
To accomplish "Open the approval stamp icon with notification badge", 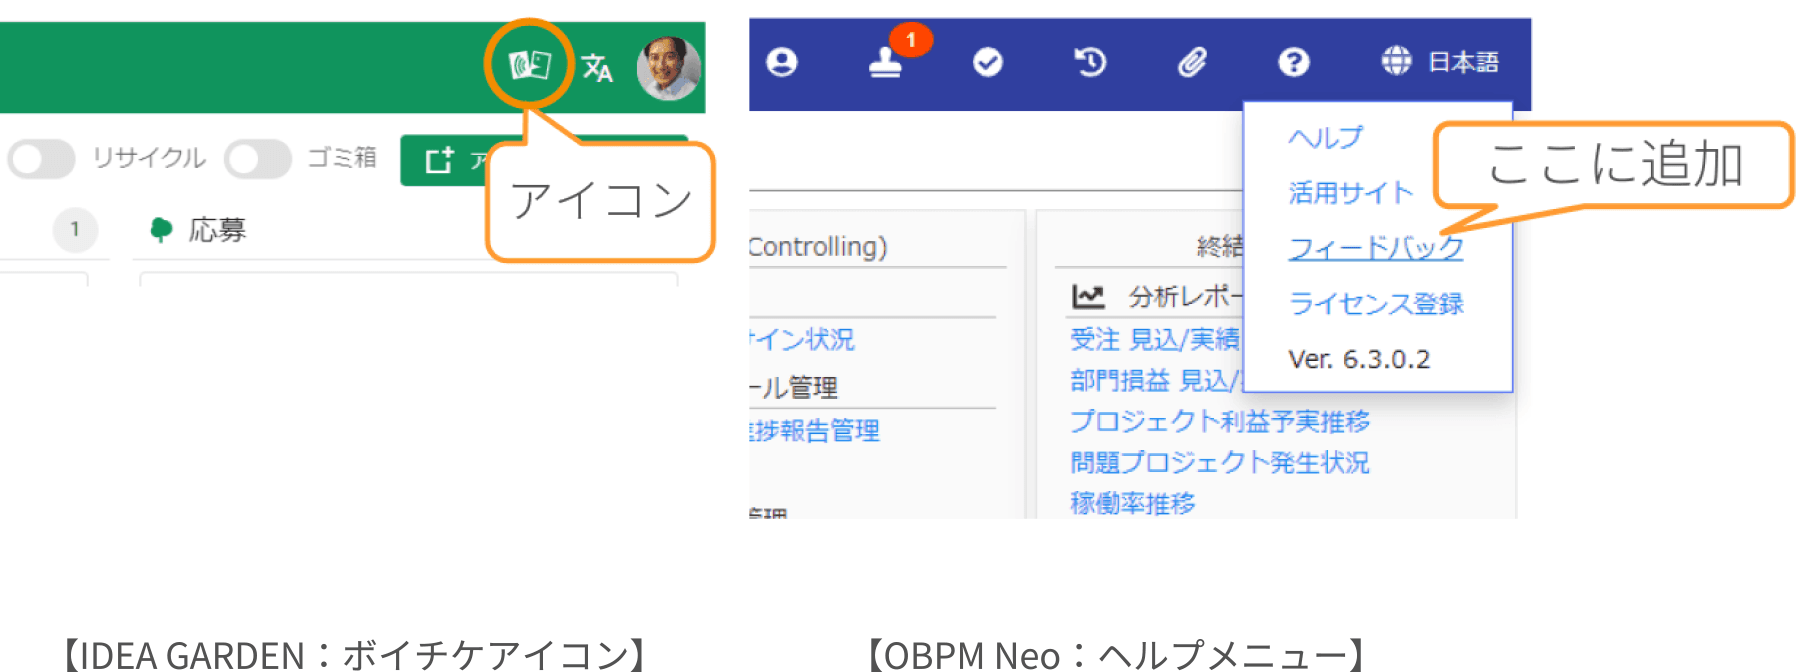I will [x=886, y=63].
